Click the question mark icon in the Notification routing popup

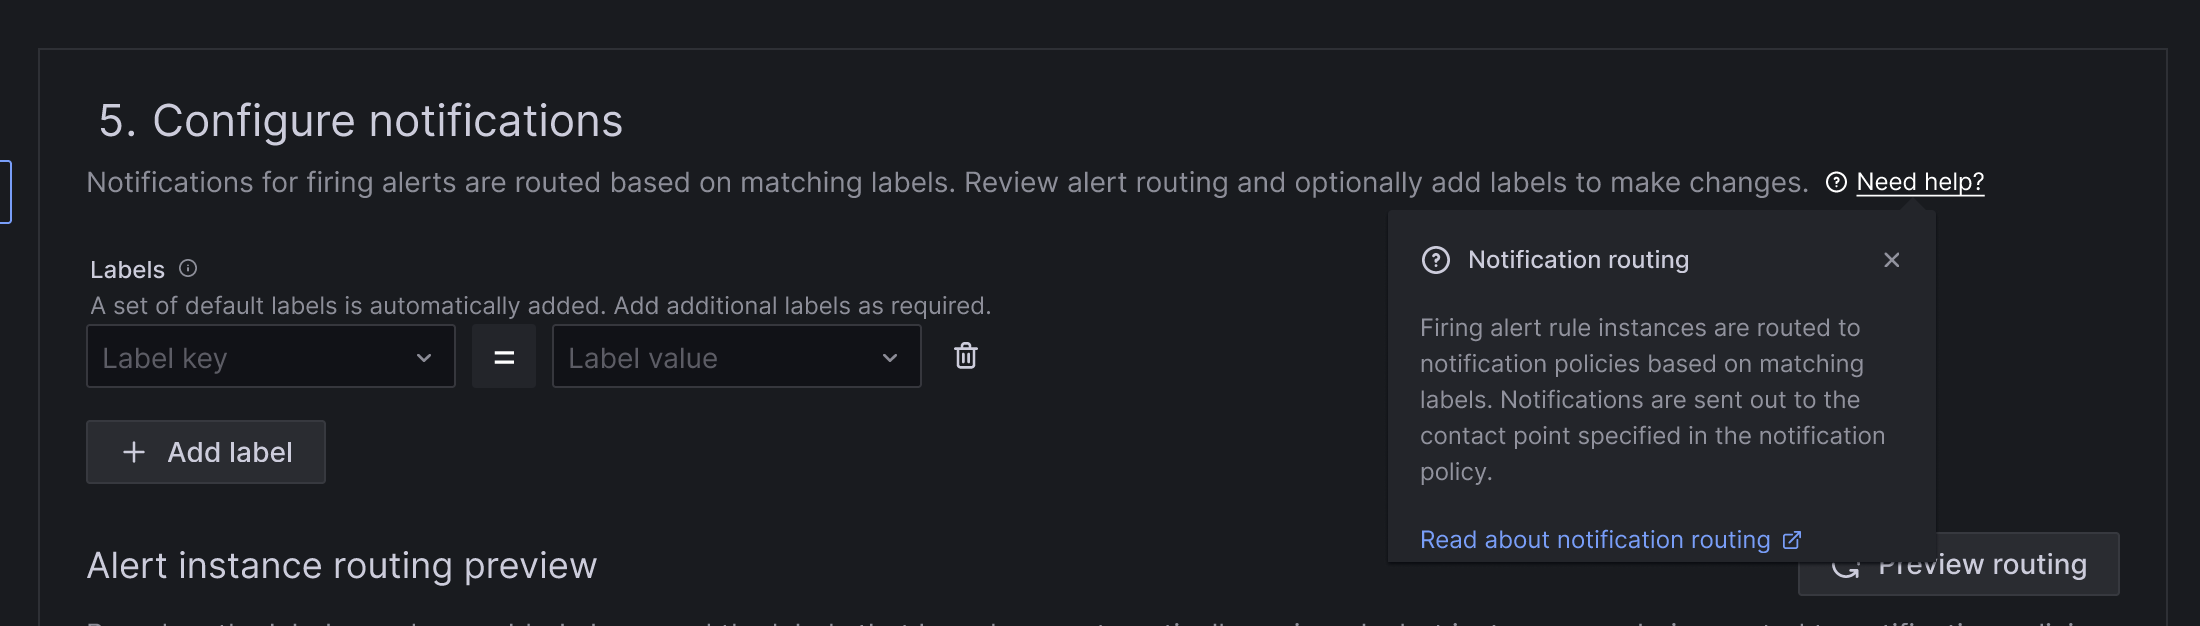click(x=1435, y=260)
